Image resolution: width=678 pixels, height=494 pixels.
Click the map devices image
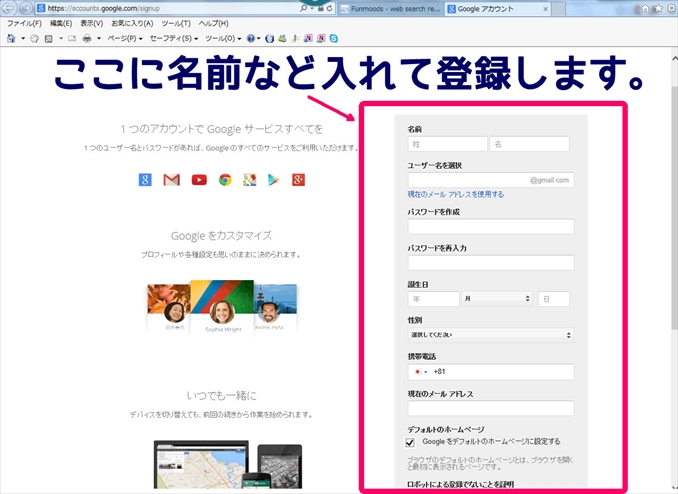coord(228,465)
